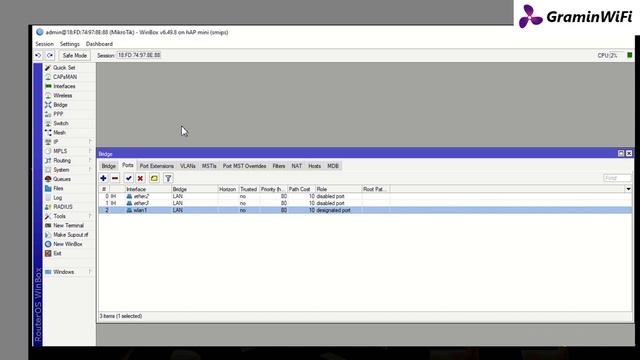Disable selected port with red X

click(x=140, y=178)
